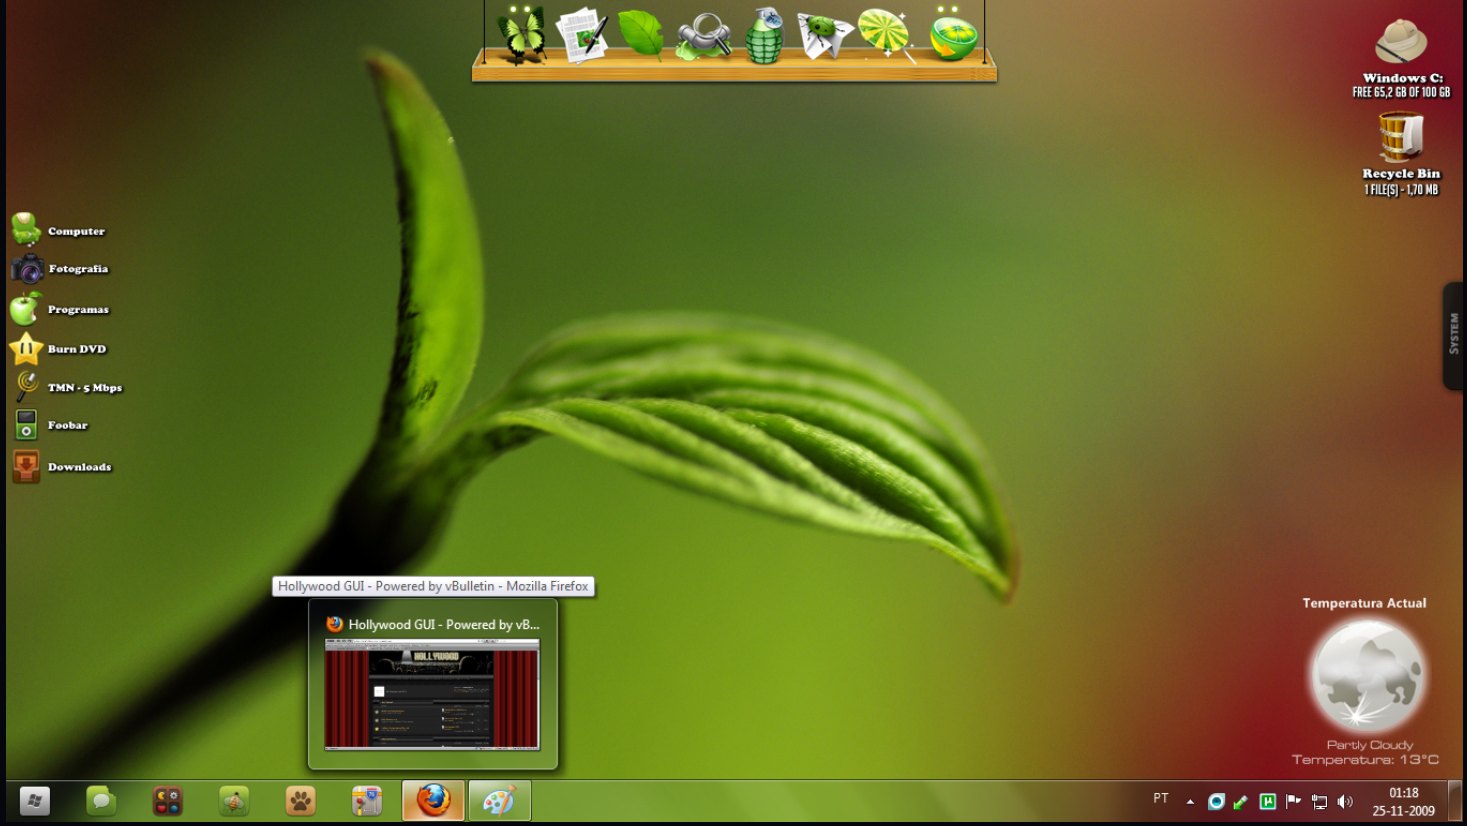Screen dimensions: 1467x826
Task: Launch the Burn DVD star shortcut
Action: 58,349
